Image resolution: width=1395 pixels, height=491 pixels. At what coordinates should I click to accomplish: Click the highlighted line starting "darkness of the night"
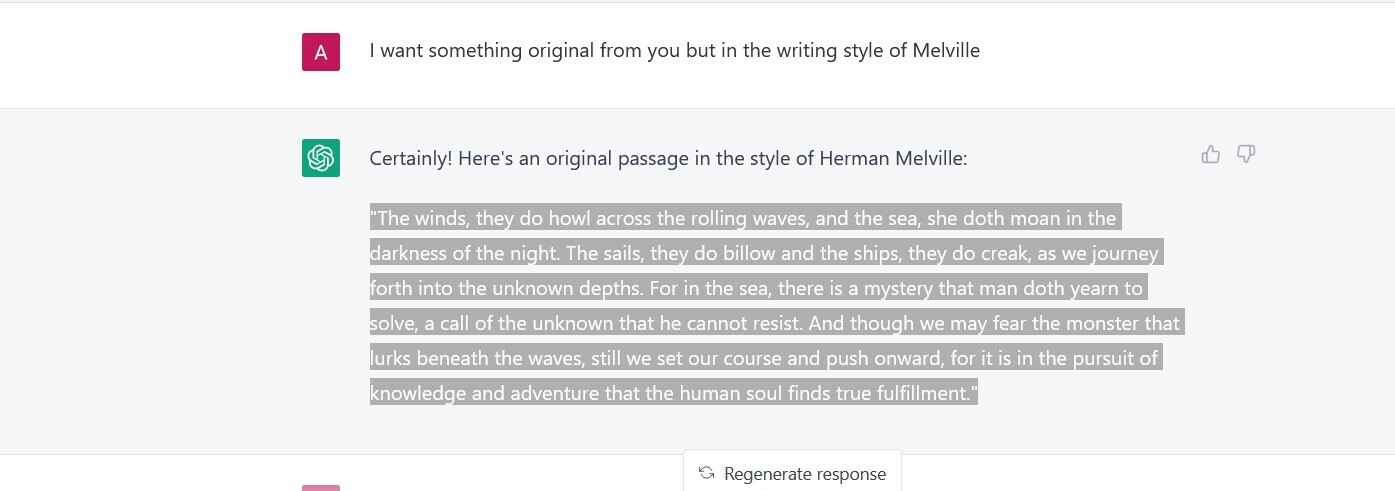(x=764, y=253)
